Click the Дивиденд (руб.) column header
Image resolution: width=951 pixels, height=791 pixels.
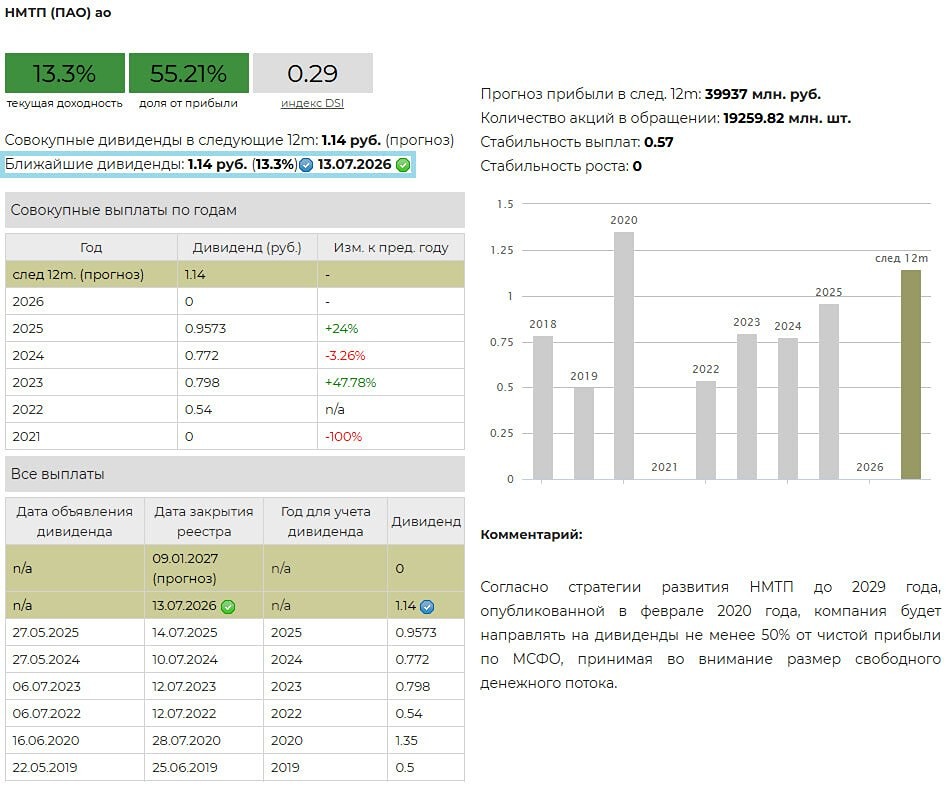coord(247,247)
